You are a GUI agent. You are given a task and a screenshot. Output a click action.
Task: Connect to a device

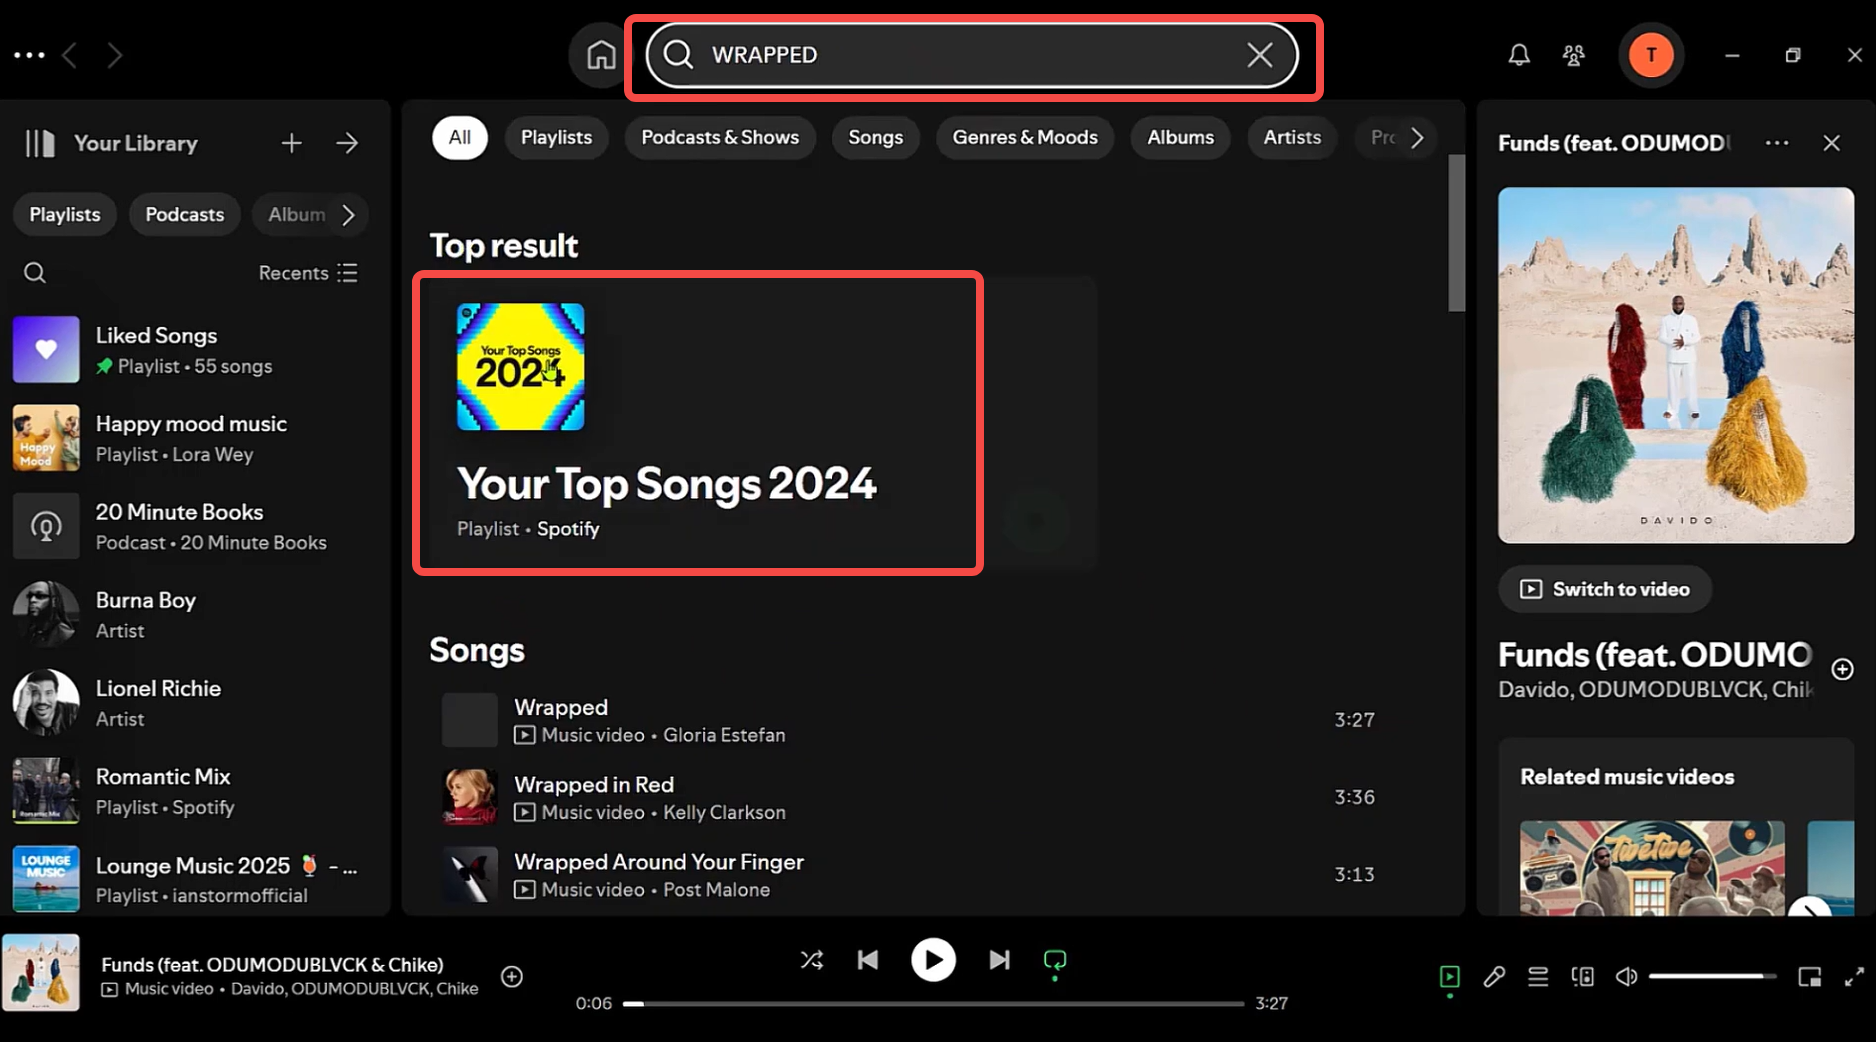1581,977
